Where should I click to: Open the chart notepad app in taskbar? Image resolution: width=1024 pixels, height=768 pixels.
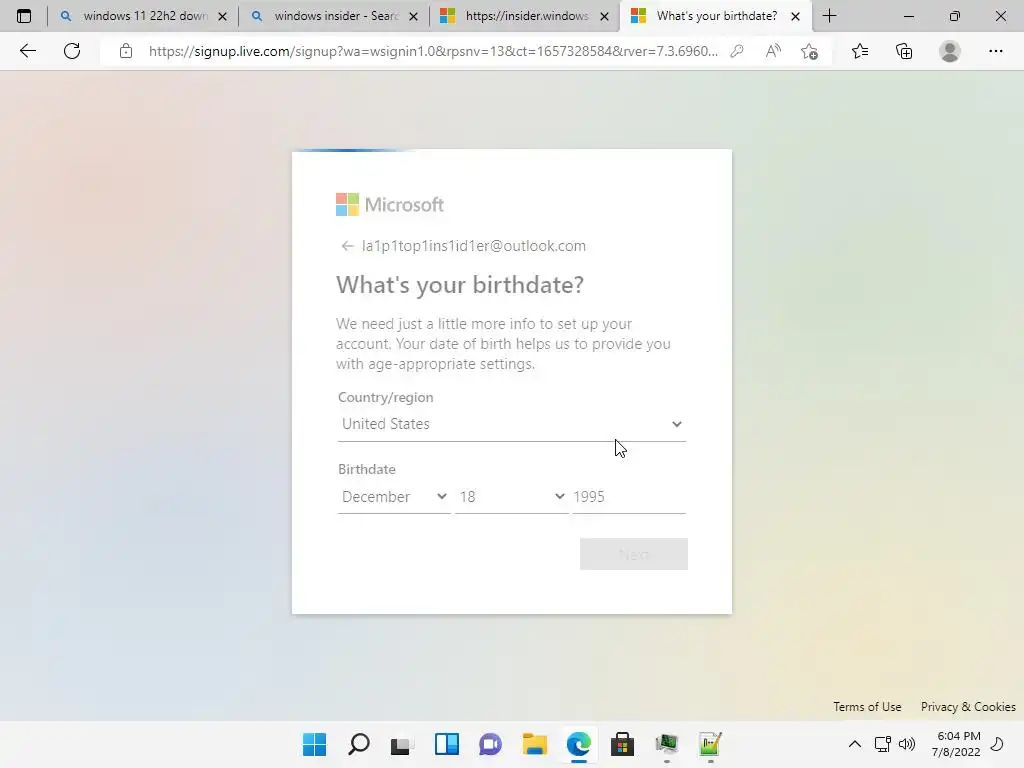710,744
